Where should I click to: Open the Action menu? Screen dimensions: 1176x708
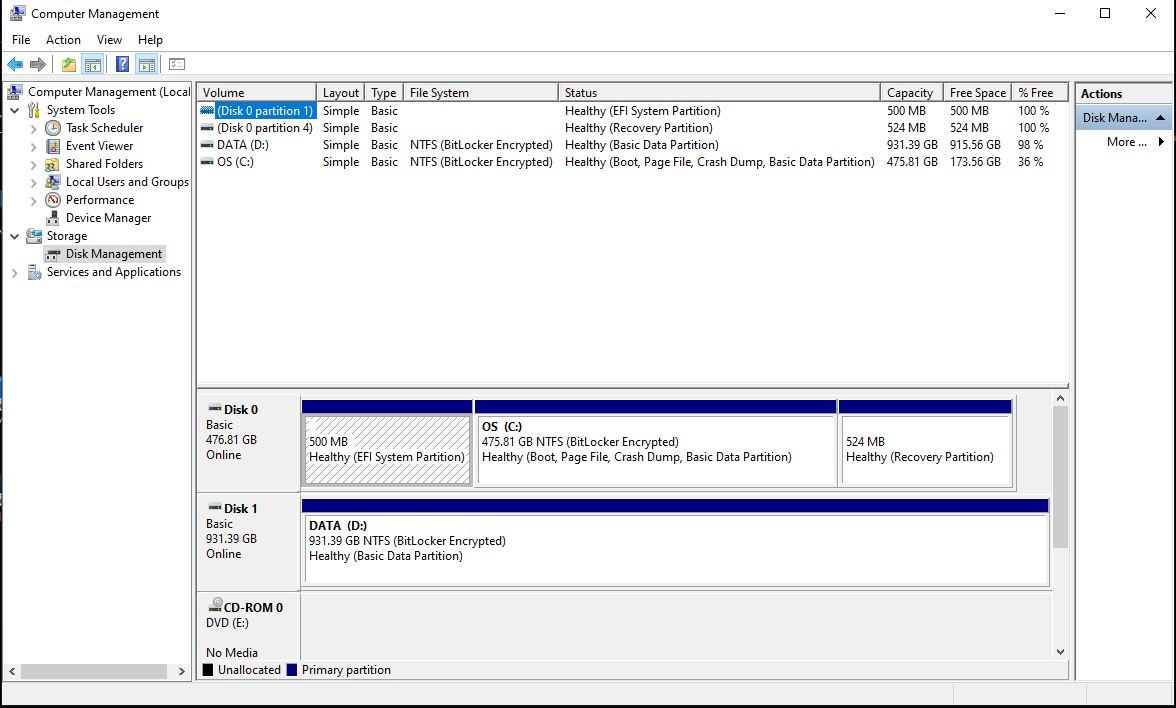point(63,40)
